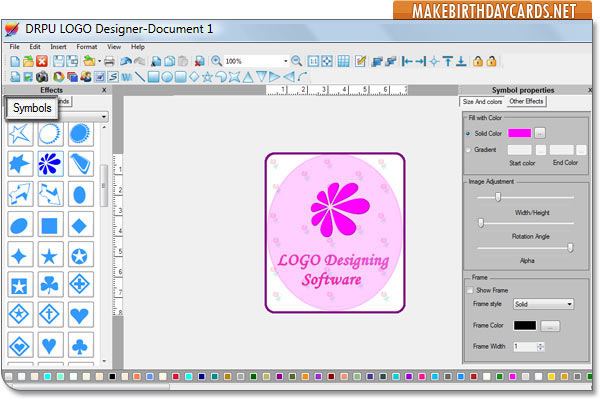
Task: Toggle the grid view icon
Action: click(343, 61)
